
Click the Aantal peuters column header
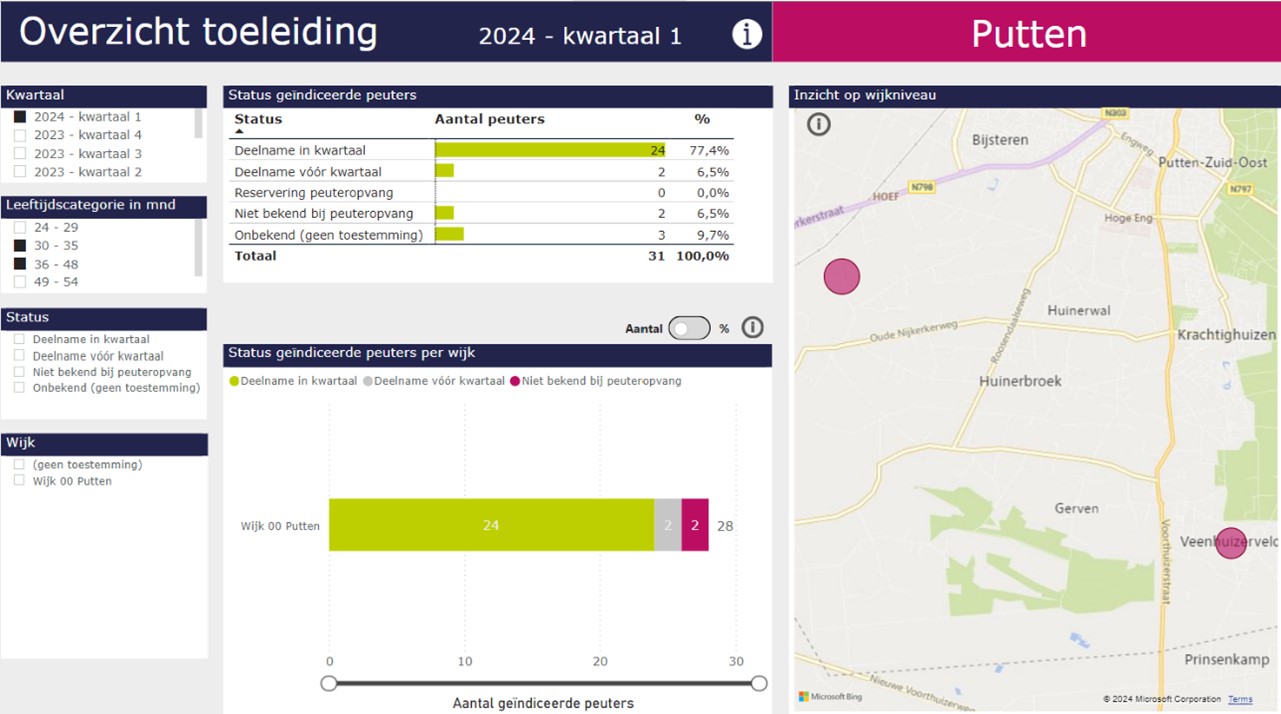pyautogui.click(x=489, y=119)
